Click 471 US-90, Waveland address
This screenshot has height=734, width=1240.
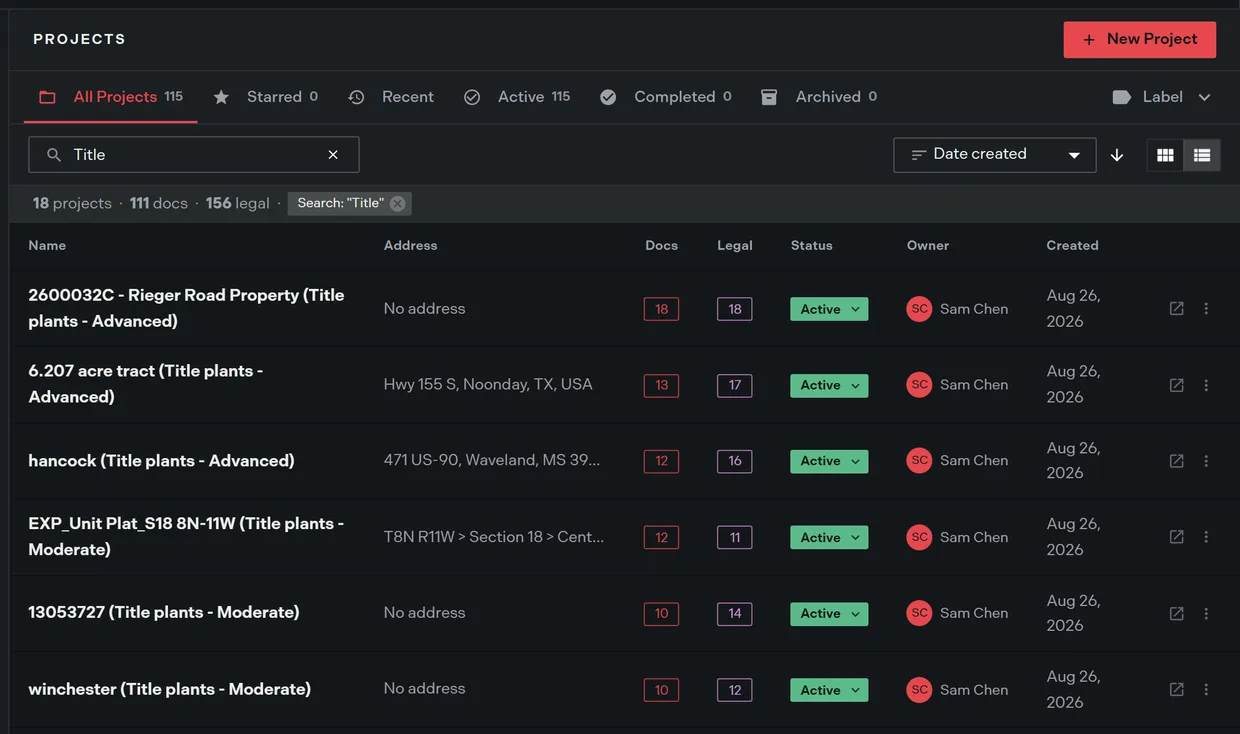pyautogui.click(x=492, y=460)
